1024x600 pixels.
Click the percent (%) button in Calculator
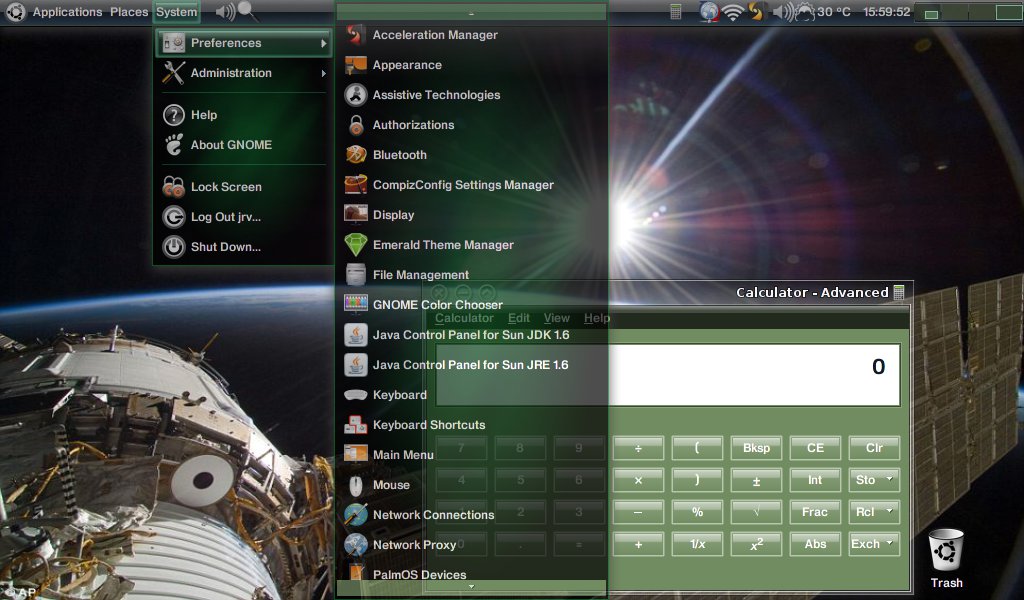(x=697, y=512)
